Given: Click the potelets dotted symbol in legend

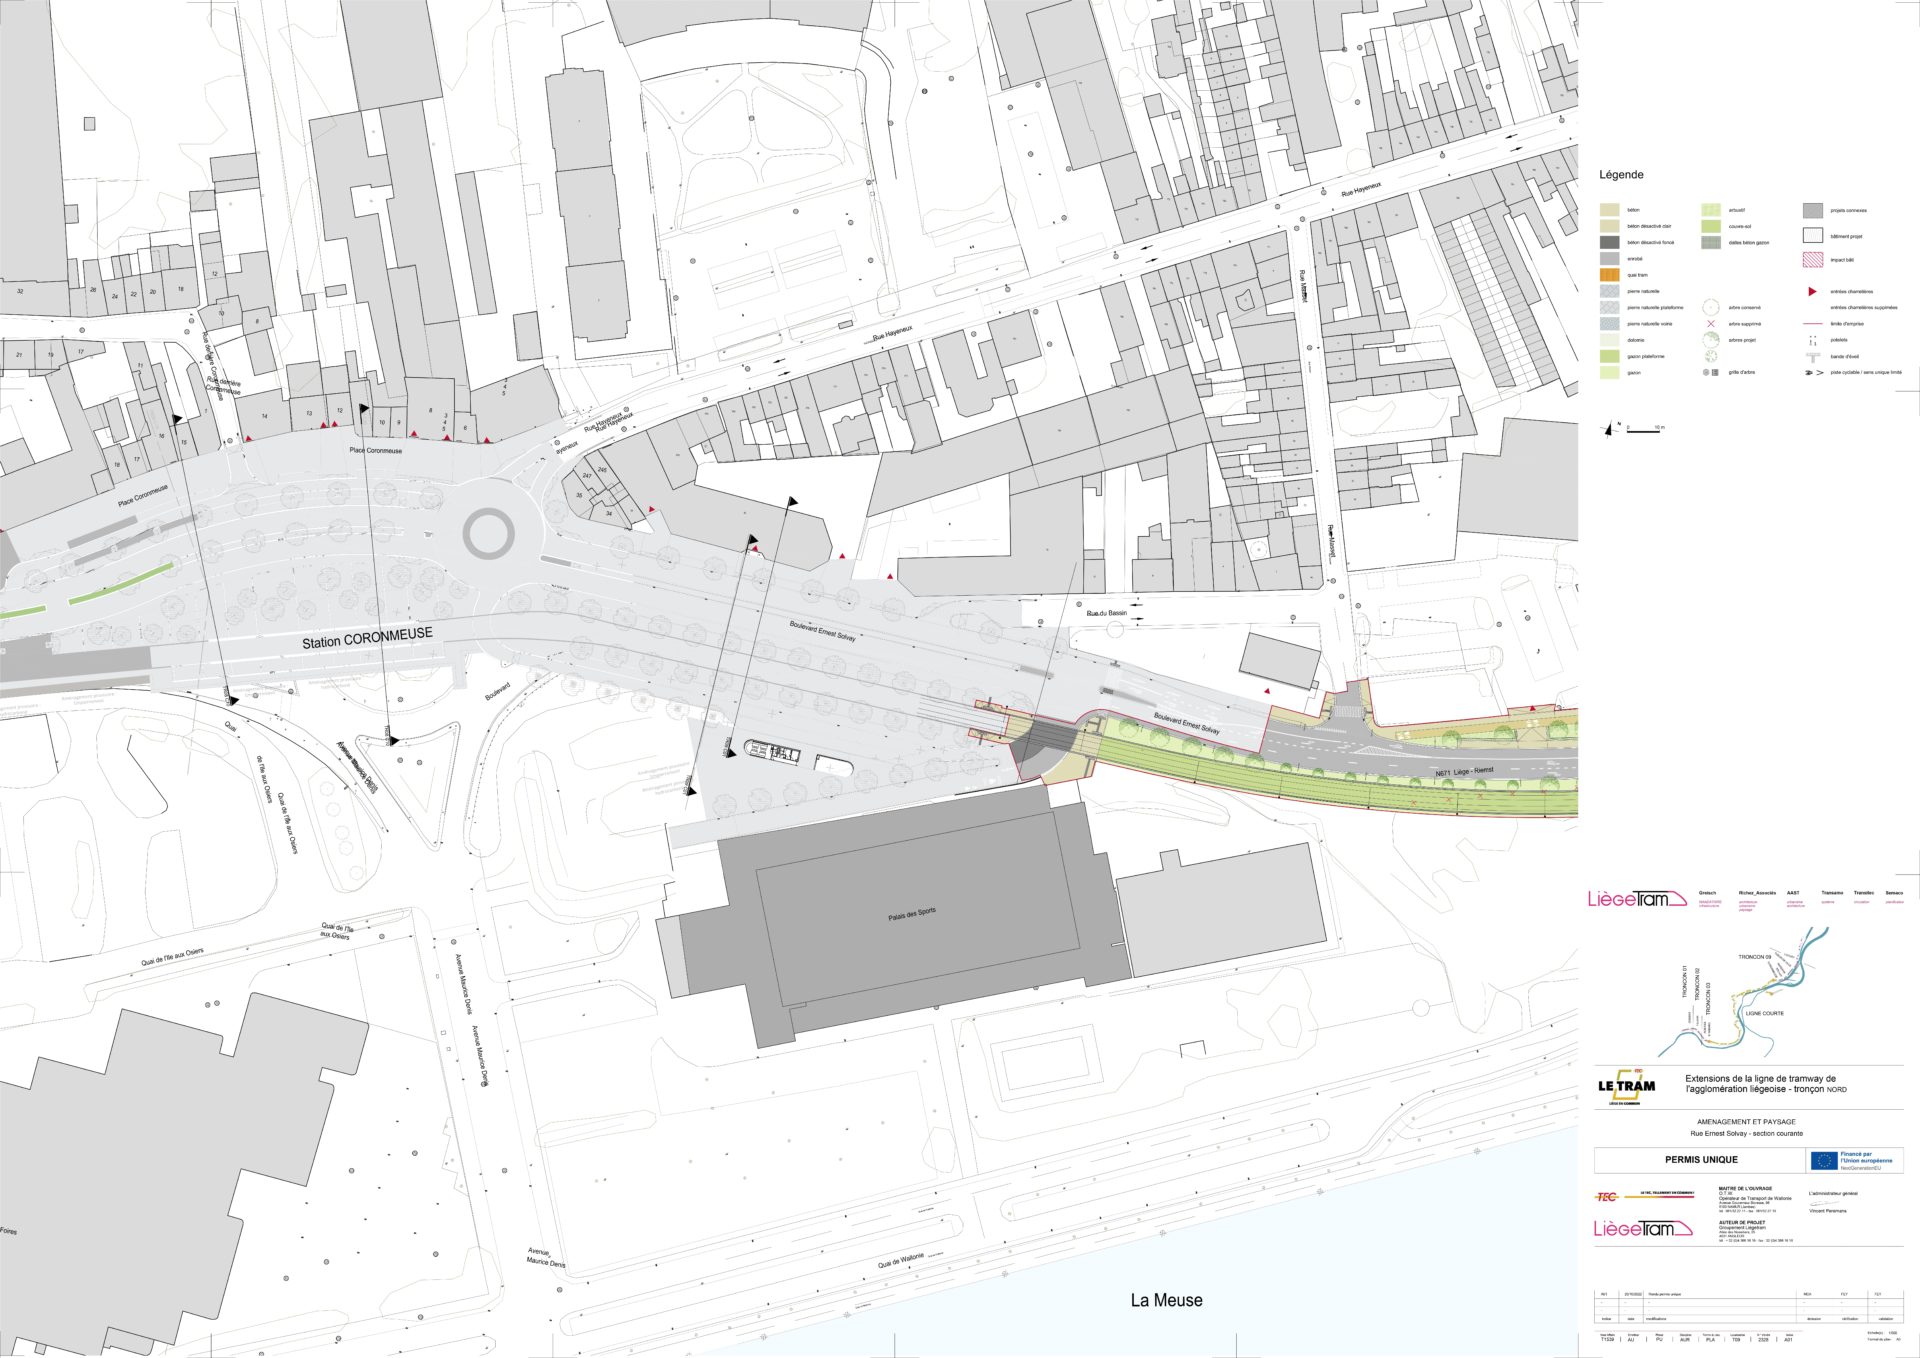Looking at the screenshot, I should point(1812,340).
